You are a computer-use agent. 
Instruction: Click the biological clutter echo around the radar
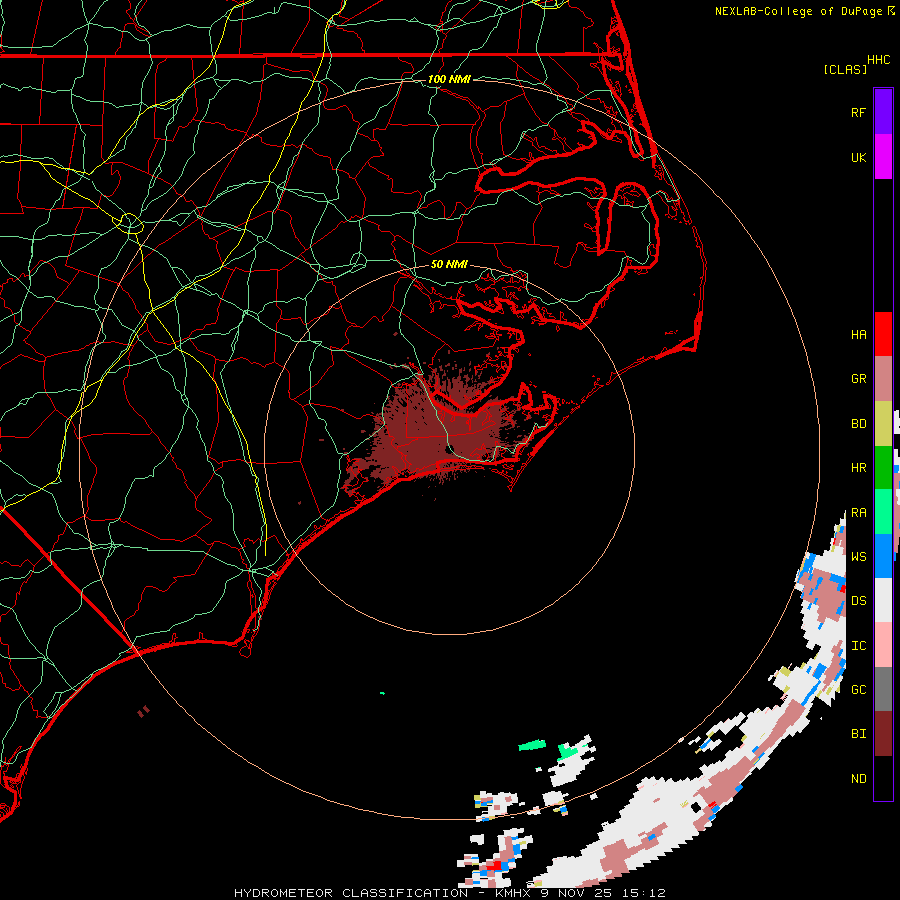click(436, 430)
